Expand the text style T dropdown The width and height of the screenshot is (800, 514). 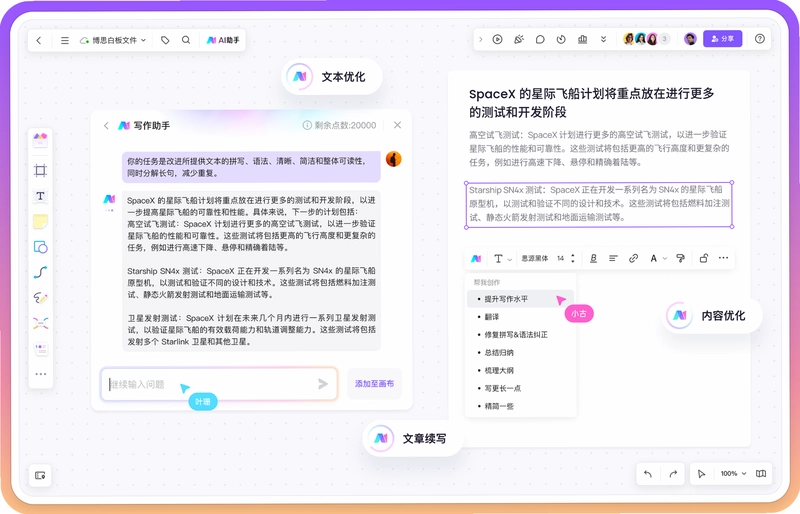tap(503, 258)
